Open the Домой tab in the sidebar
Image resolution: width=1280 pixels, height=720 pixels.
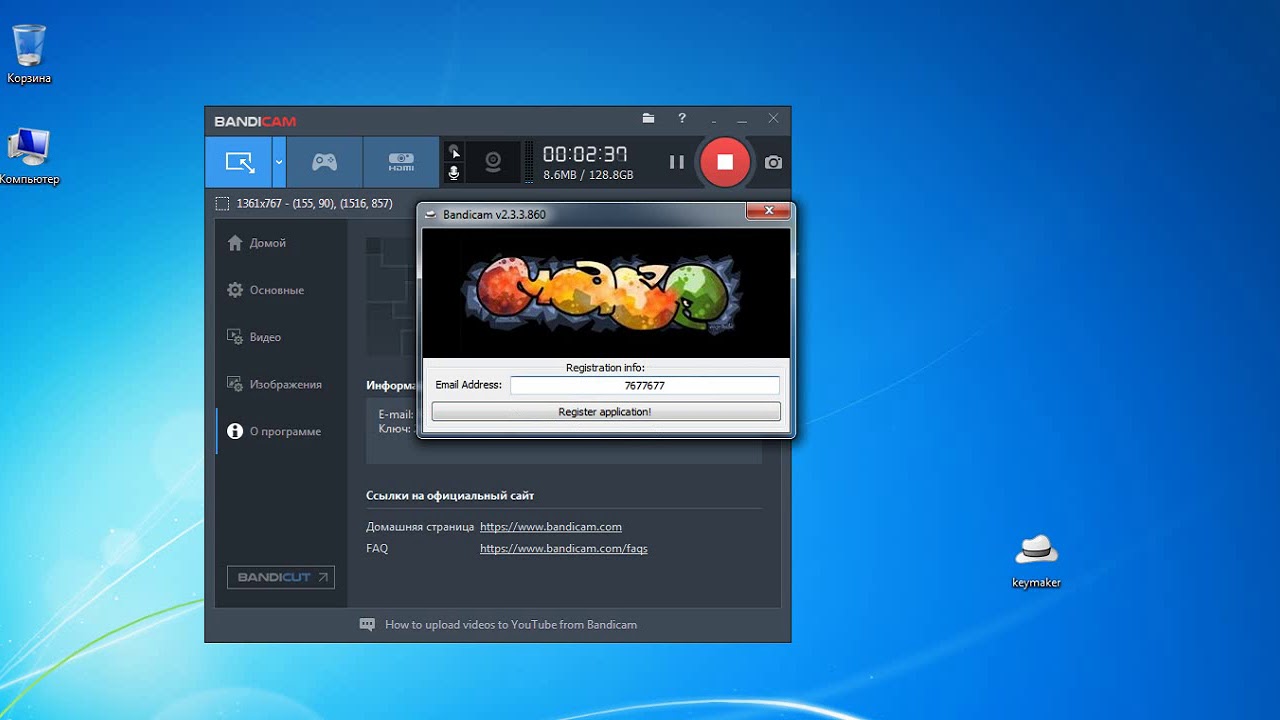[281, 243]
